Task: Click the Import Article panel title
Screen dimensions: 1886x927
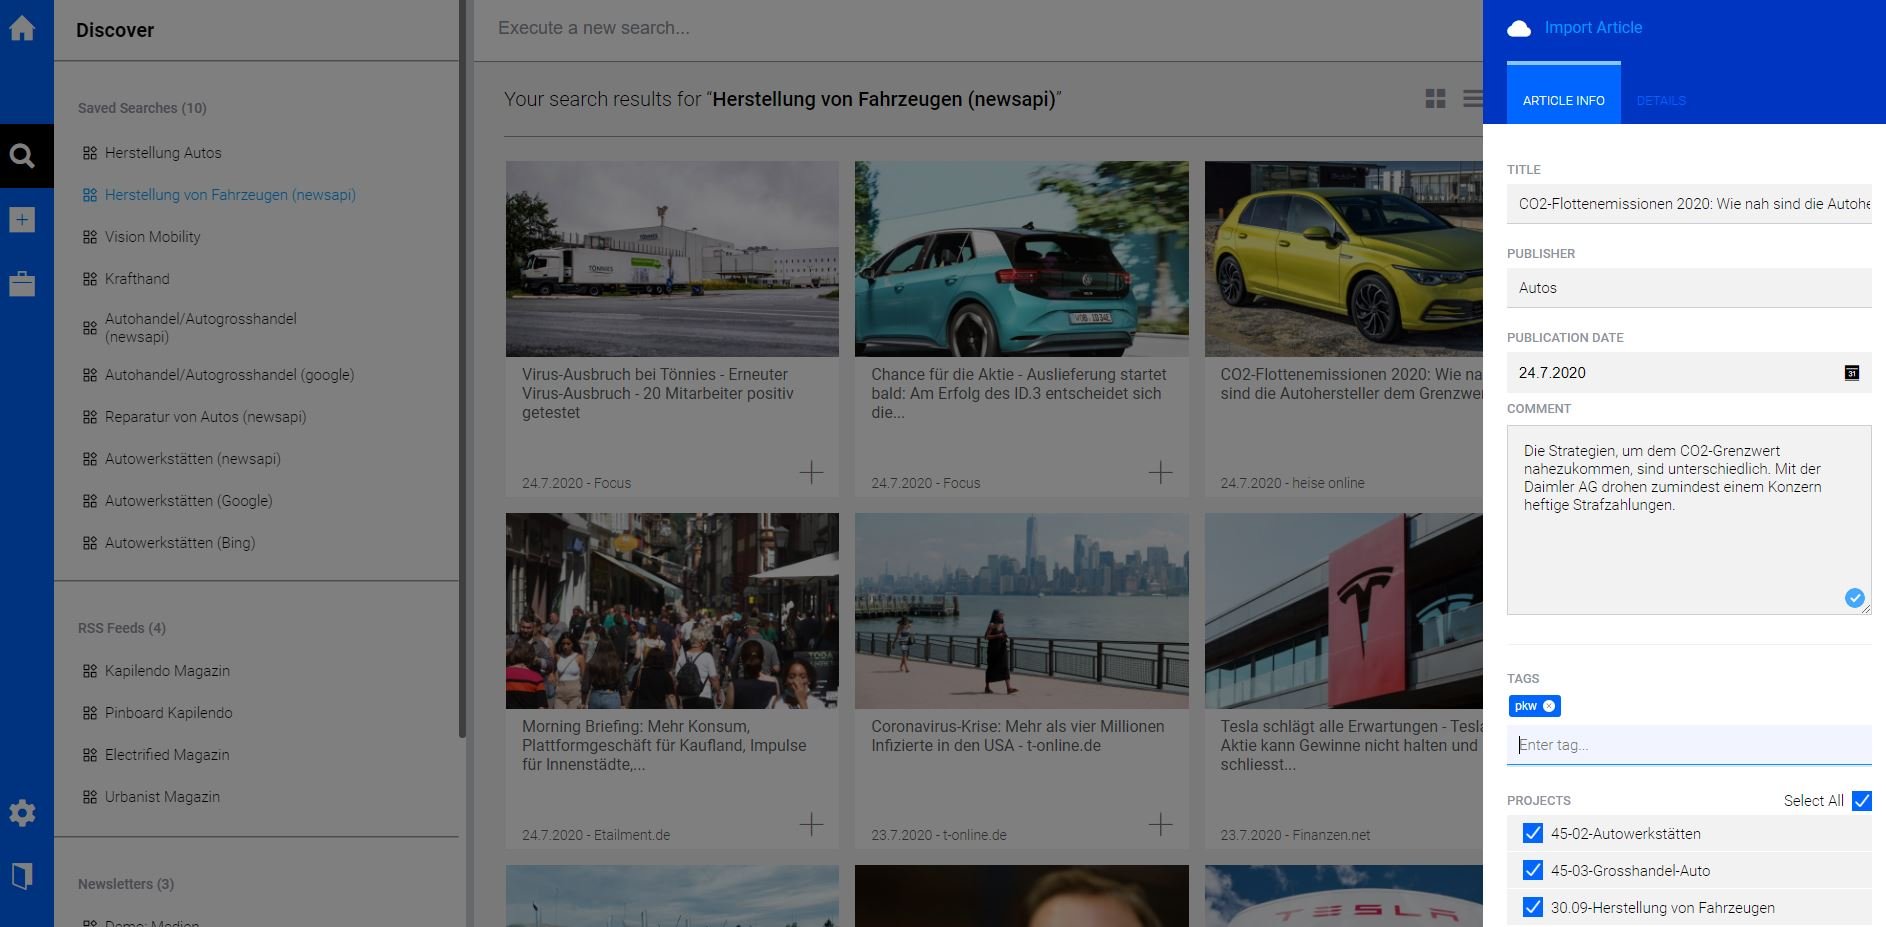Action: pos(1593,27)
